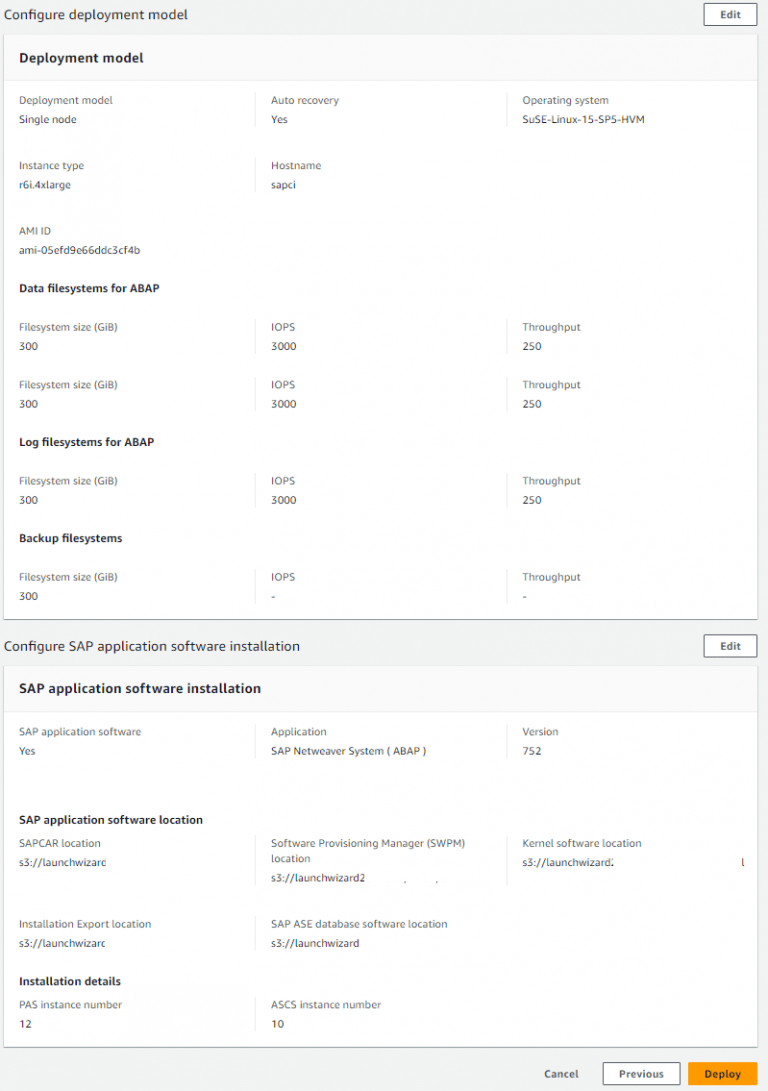Click the Cancel link
Viewport: 768px width, 1091px height.
tap(561, 1073)
